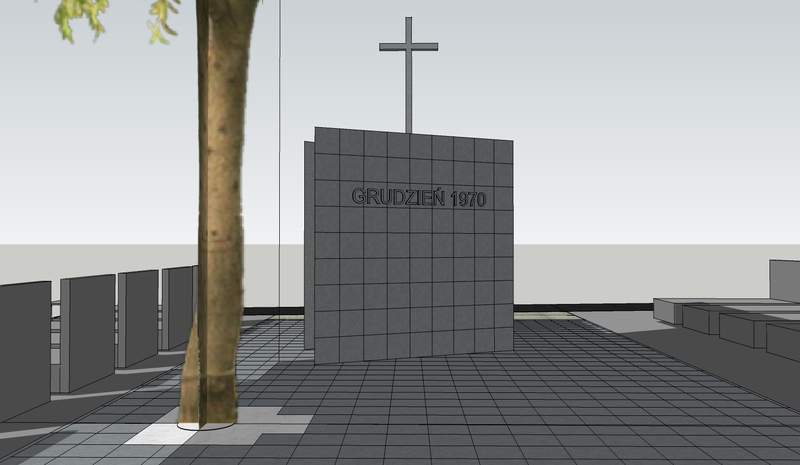Select the GRUDZIEŃ 1970 inscription text
The image size is (800, 465).
418,198
